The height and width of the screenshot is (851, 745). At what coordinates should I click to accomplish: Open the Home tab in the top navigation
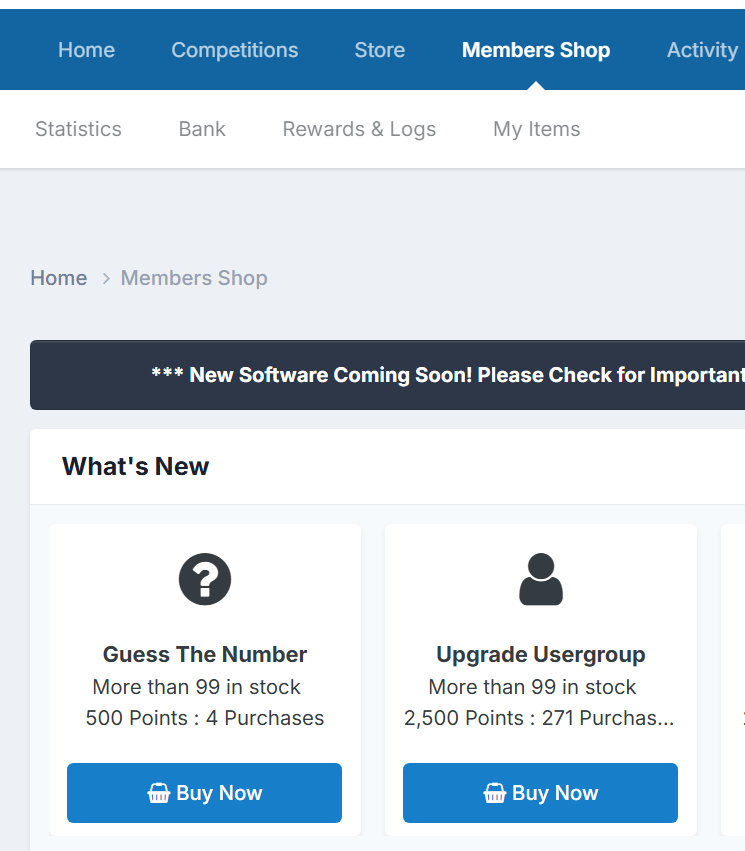pos(86,50)
